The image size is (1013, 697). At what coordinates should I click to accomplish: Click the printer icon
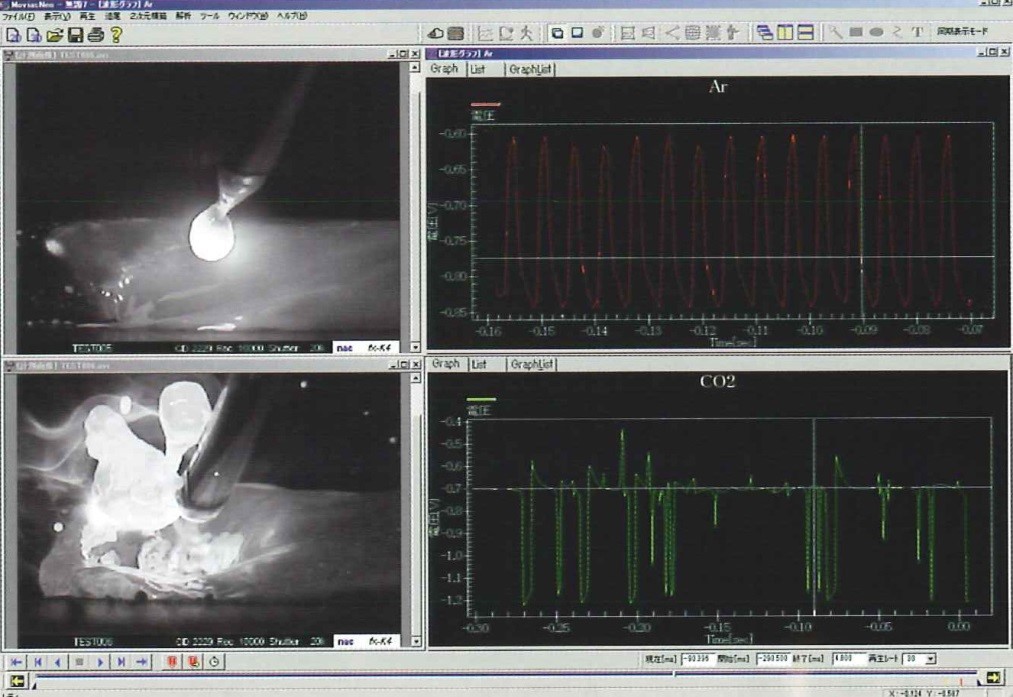click(x=94, y=35)
